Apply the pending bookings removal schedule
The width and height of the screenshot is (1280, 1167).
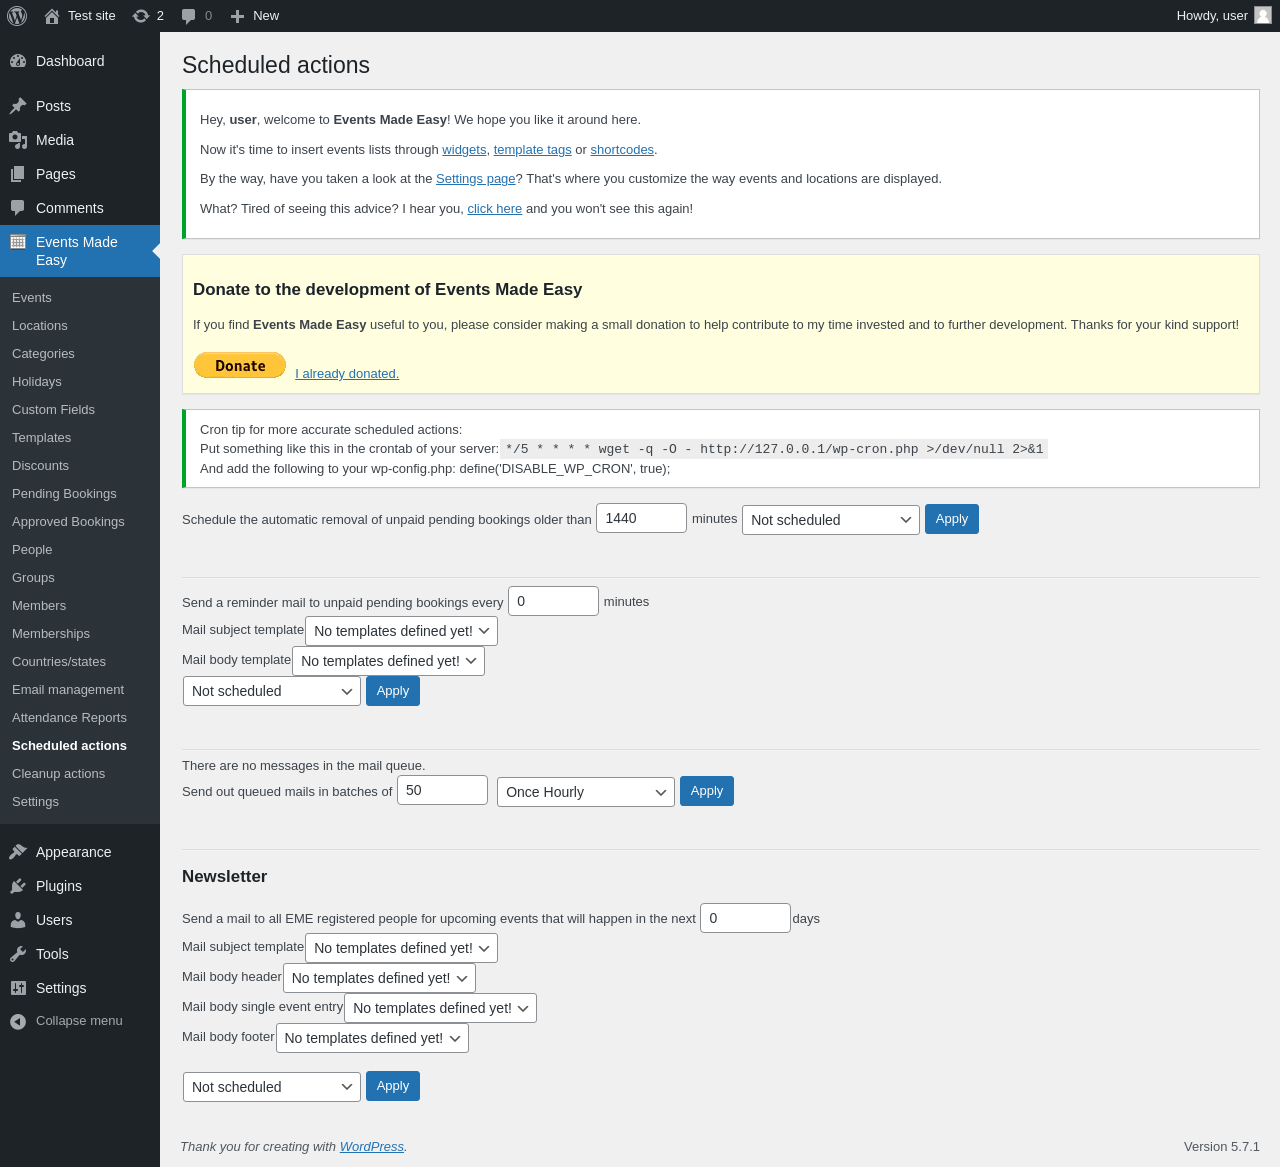coord(952,519)
